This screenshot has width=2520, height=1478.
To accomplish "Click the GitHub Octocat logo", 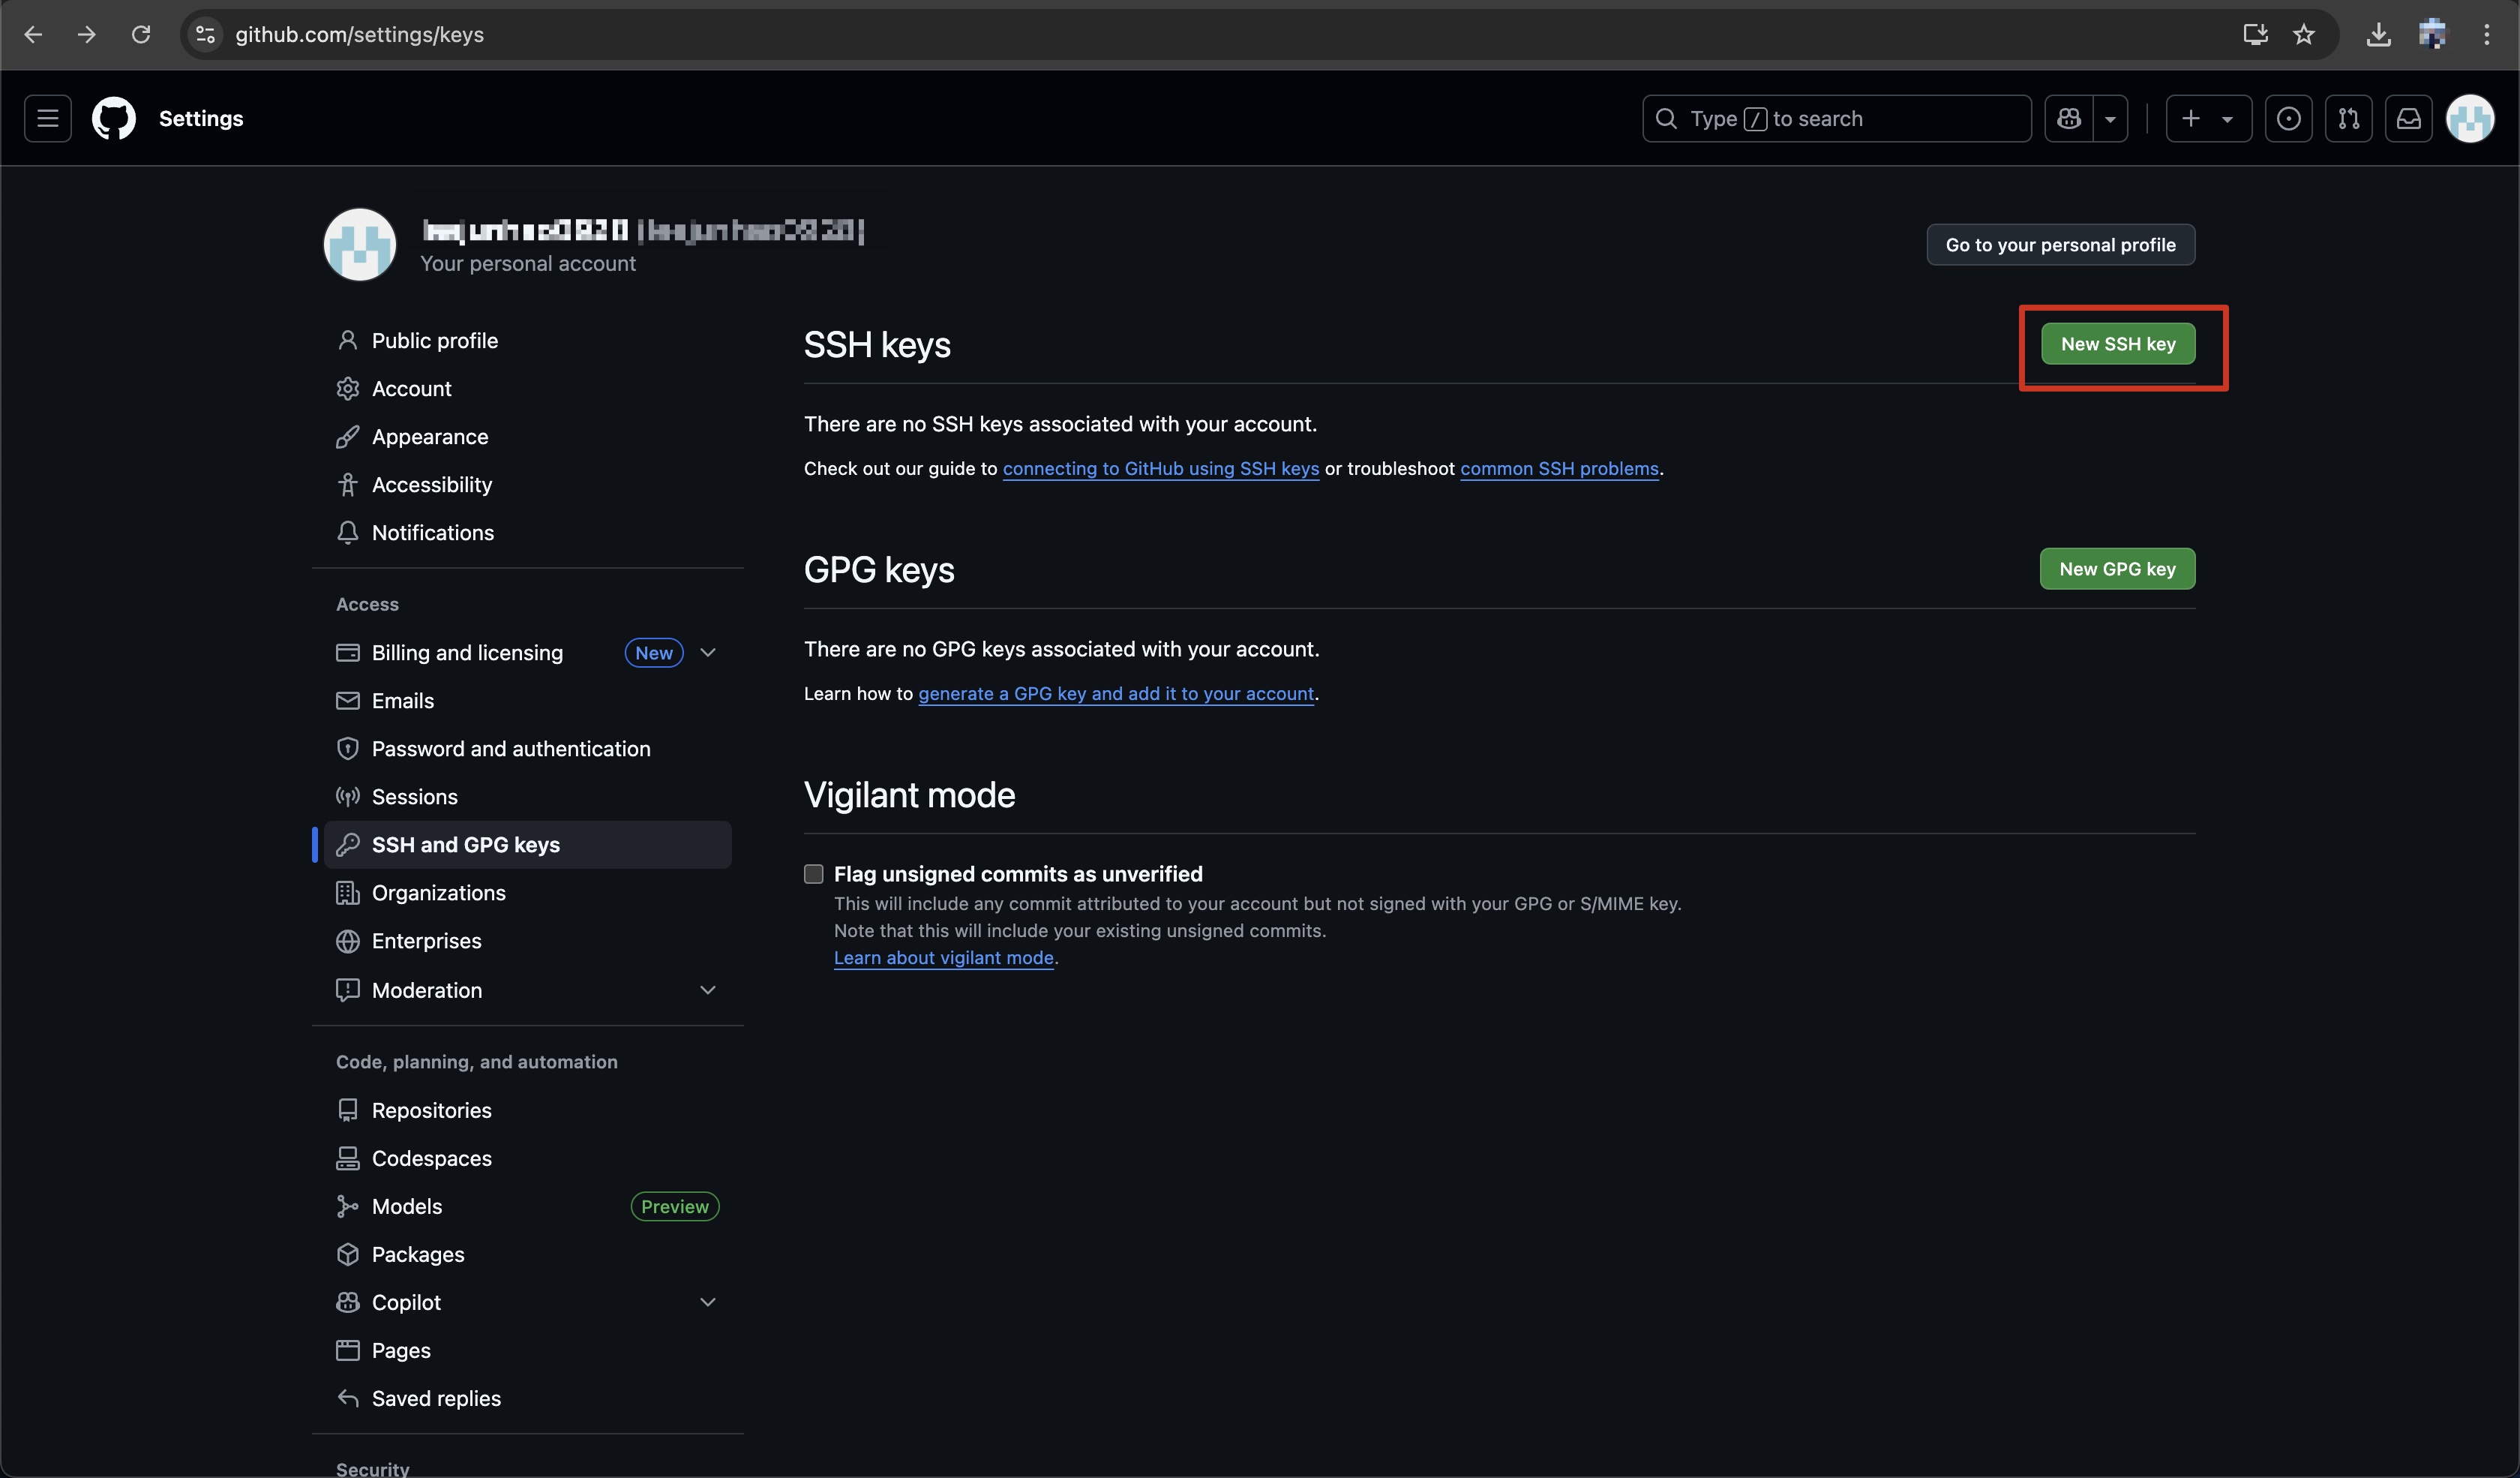I will coord(114,118).
